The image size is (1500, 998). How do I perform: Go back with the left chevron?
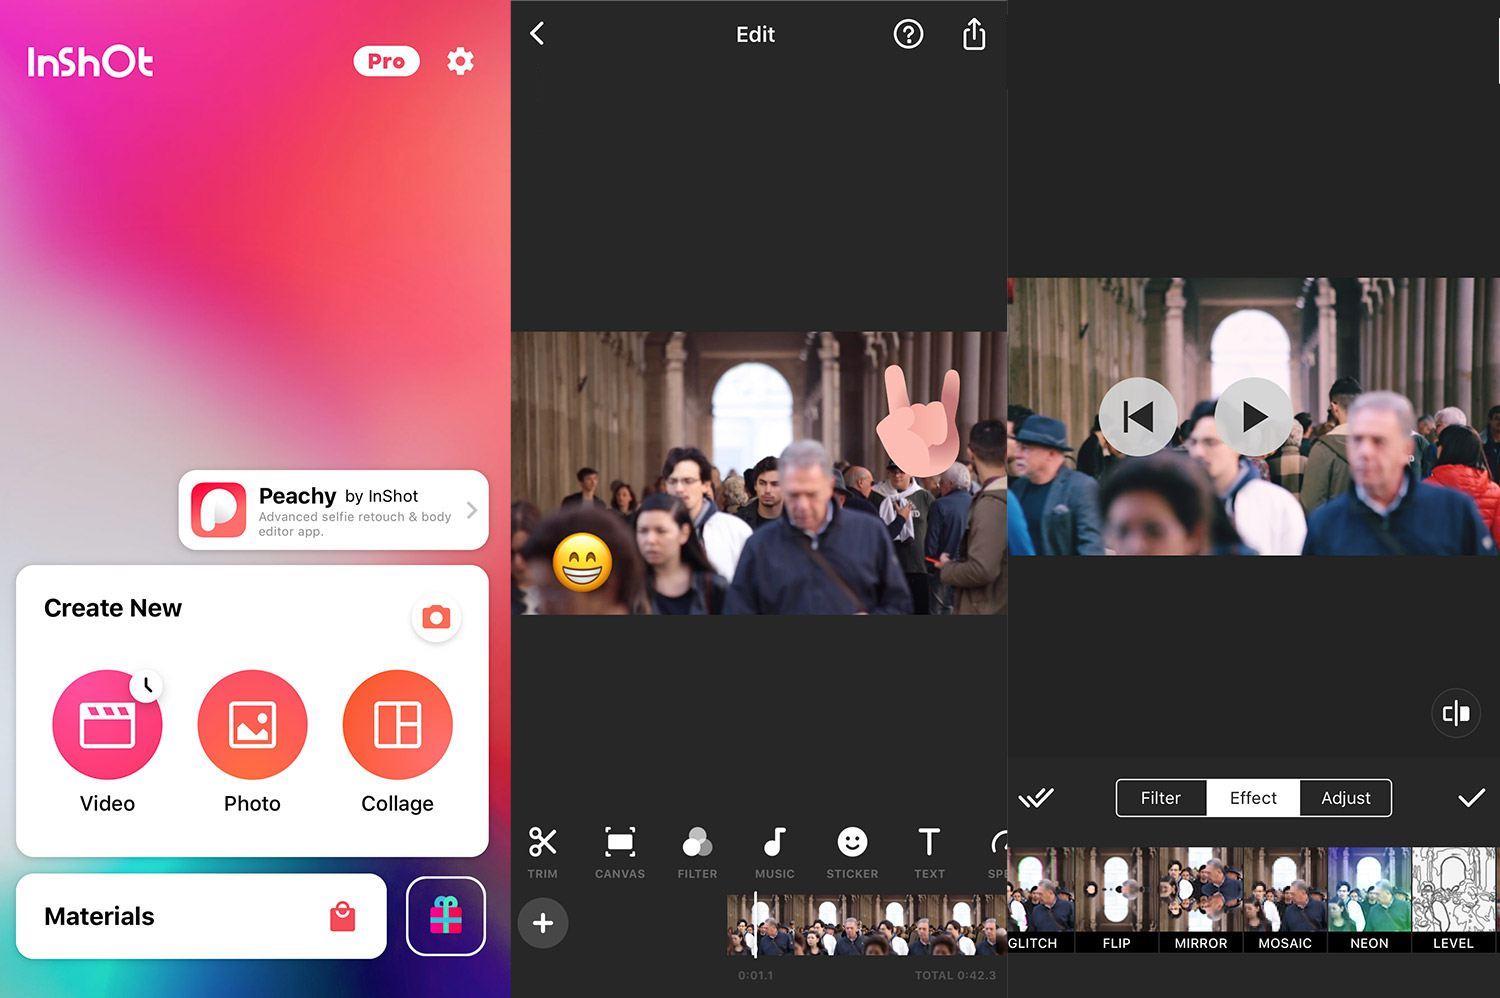(x=537, y=34)
